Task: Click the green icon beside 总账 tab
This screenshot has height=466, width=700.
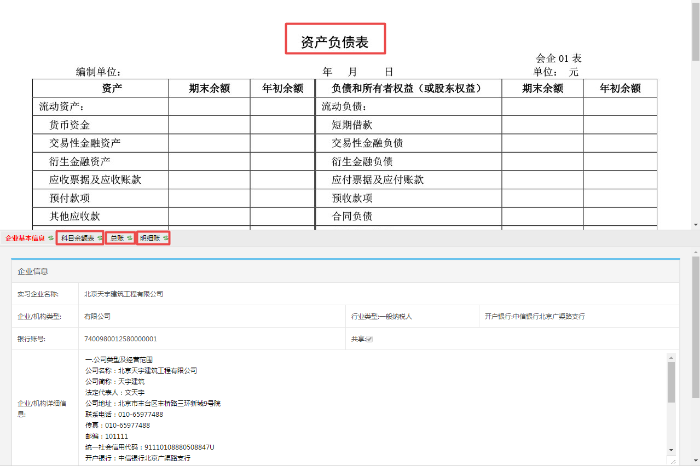Action: (x=131, y=239)
